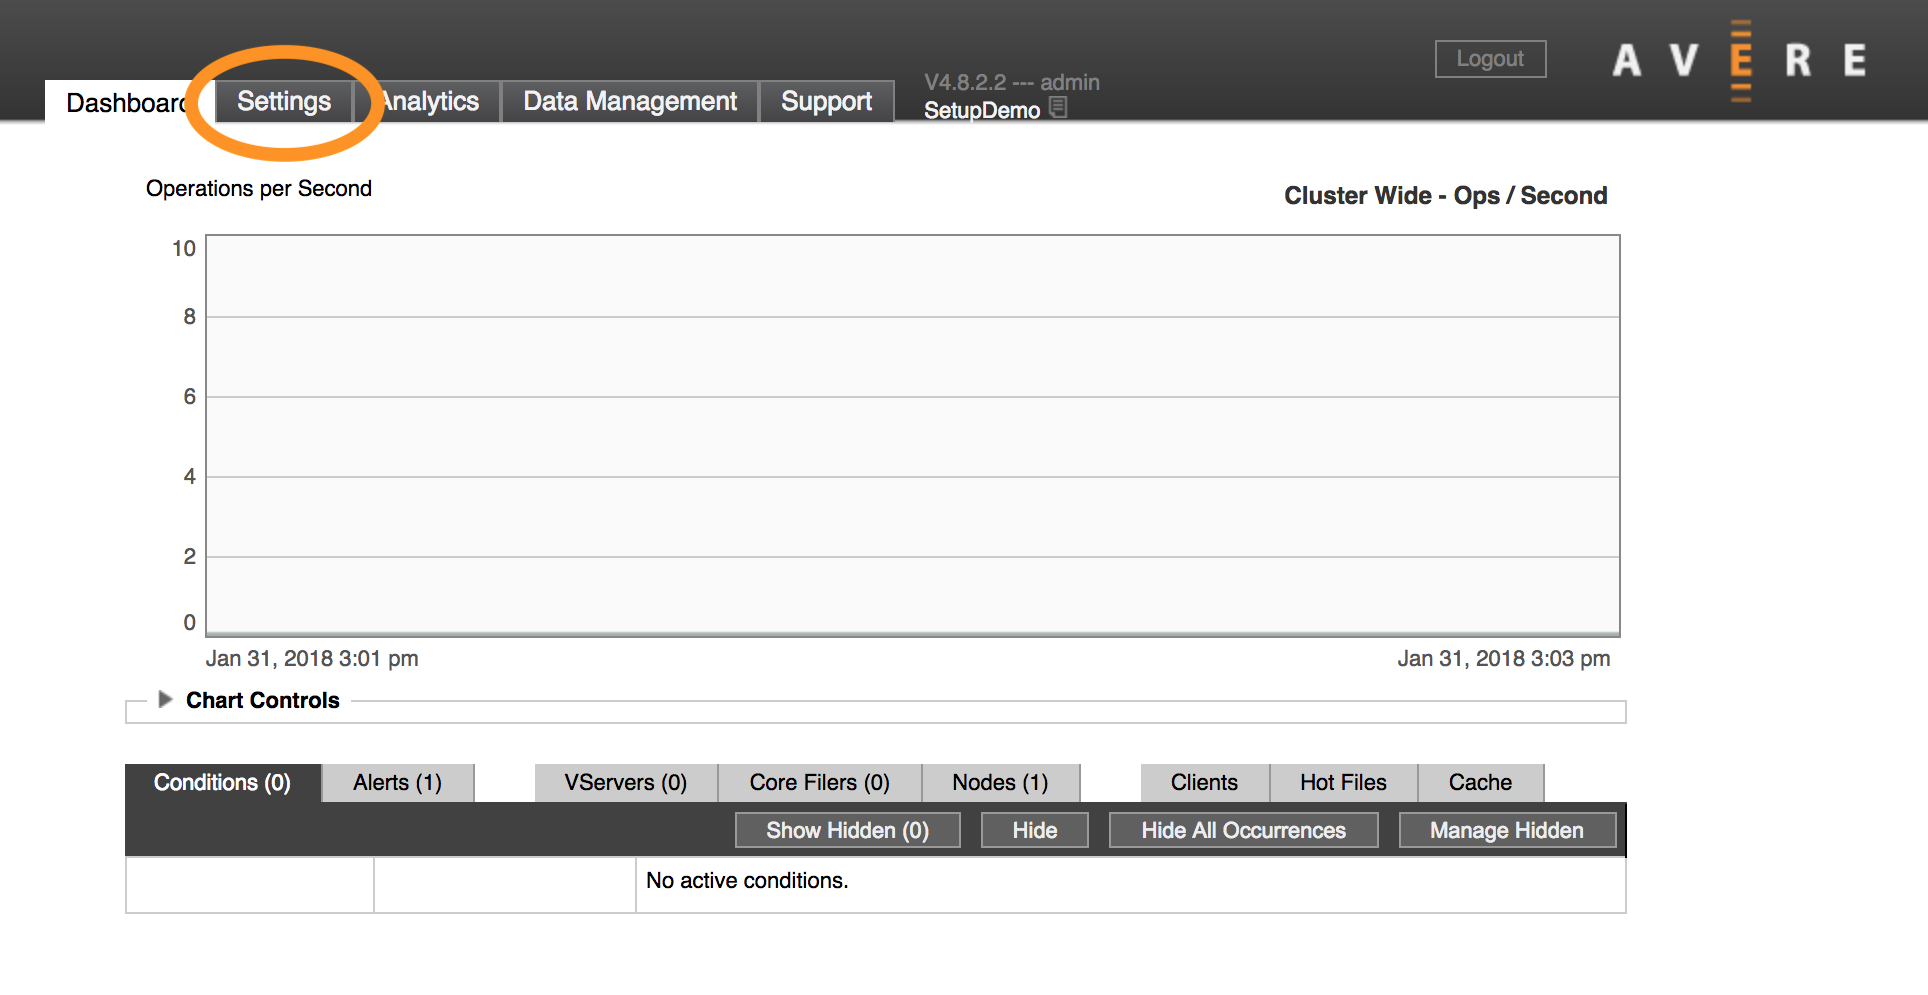Click the notes icon beside SetupDemo
The height and width of the screenshot is (995, 1928).
click(x=1058, y=107)
